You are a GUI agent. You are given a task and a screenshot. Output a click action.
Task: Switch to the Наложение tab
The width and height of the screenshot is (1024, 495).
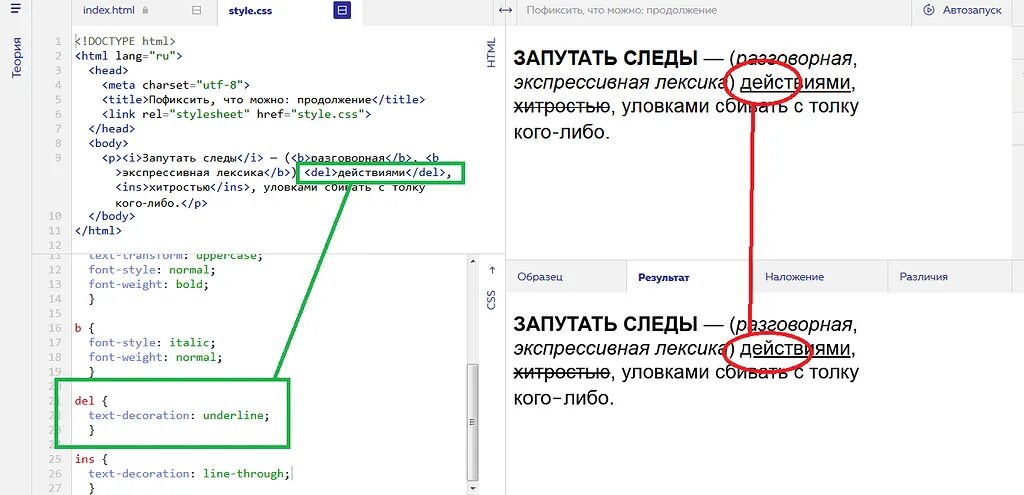coord(794,277)
